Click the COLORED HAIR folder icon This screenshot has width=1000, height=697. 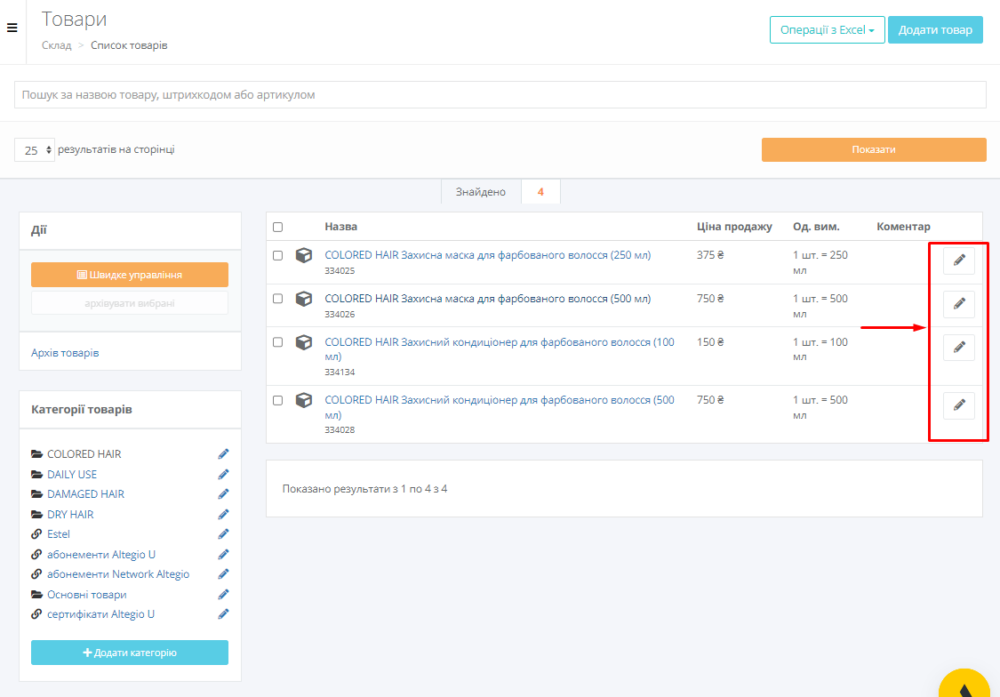(37, 454)
